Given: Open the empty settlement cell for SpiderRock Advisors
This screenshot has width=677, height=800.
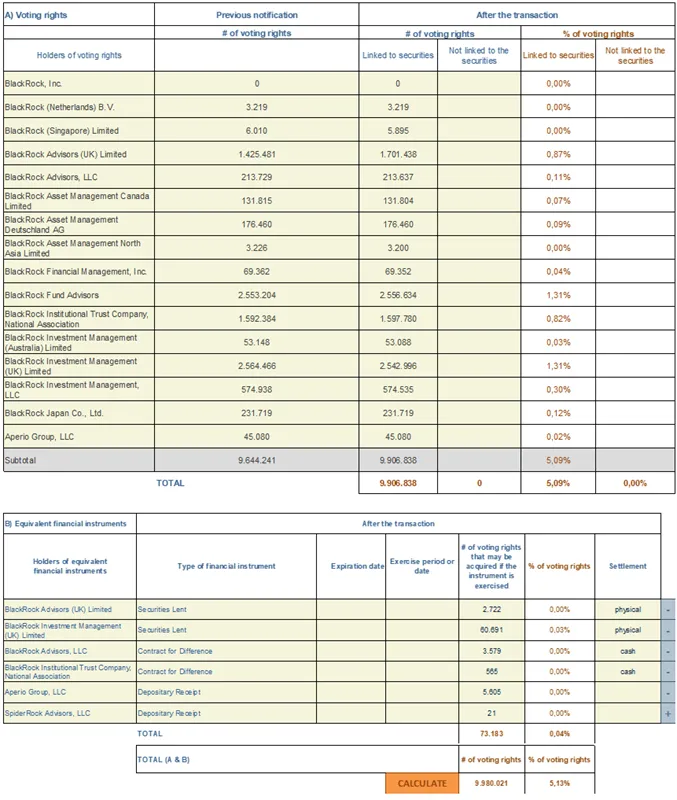Looking at the screenshot, I should click(627, 713).
